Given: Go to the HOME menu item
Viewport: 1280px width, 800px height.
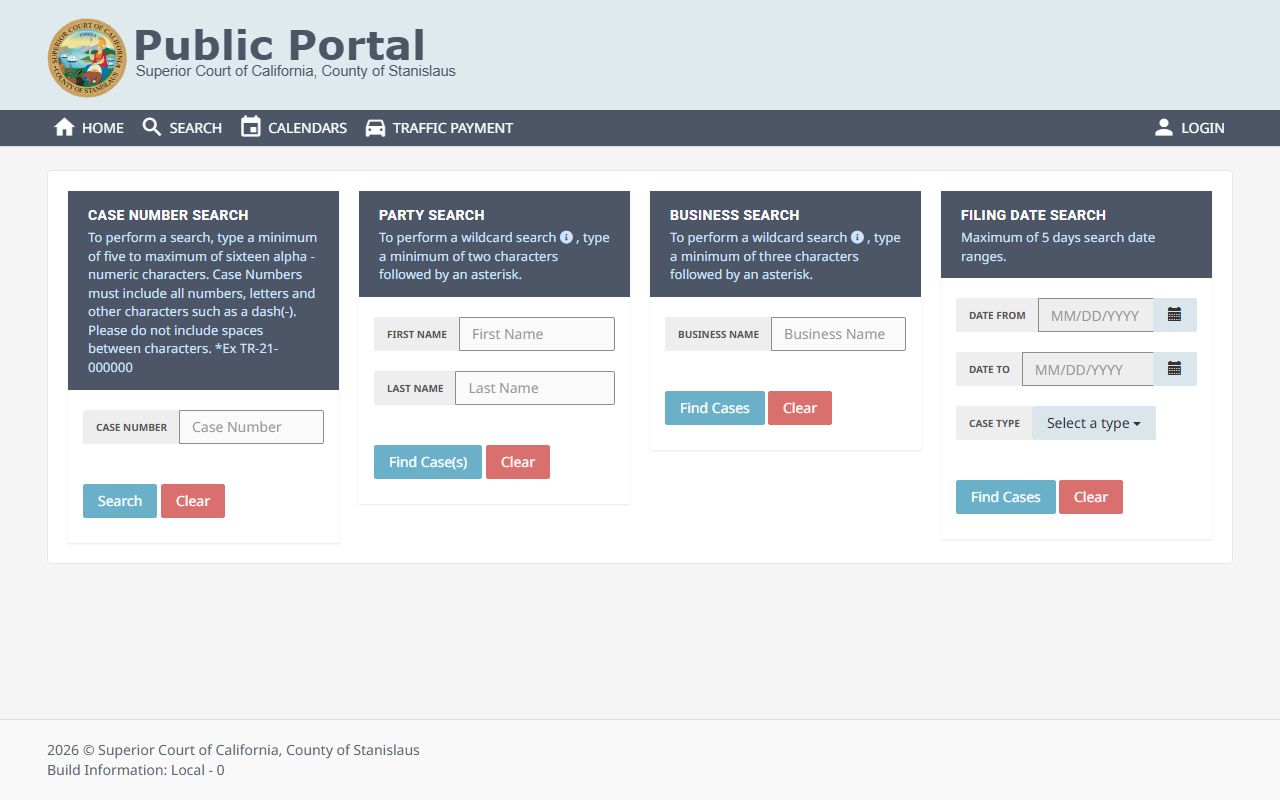Looking at the screenshot, I should tap(89, 128).
